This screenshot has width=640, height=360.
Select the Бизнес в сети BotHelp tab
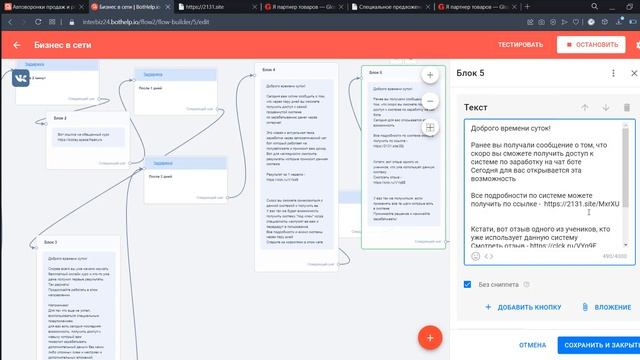tap(131, 7)
